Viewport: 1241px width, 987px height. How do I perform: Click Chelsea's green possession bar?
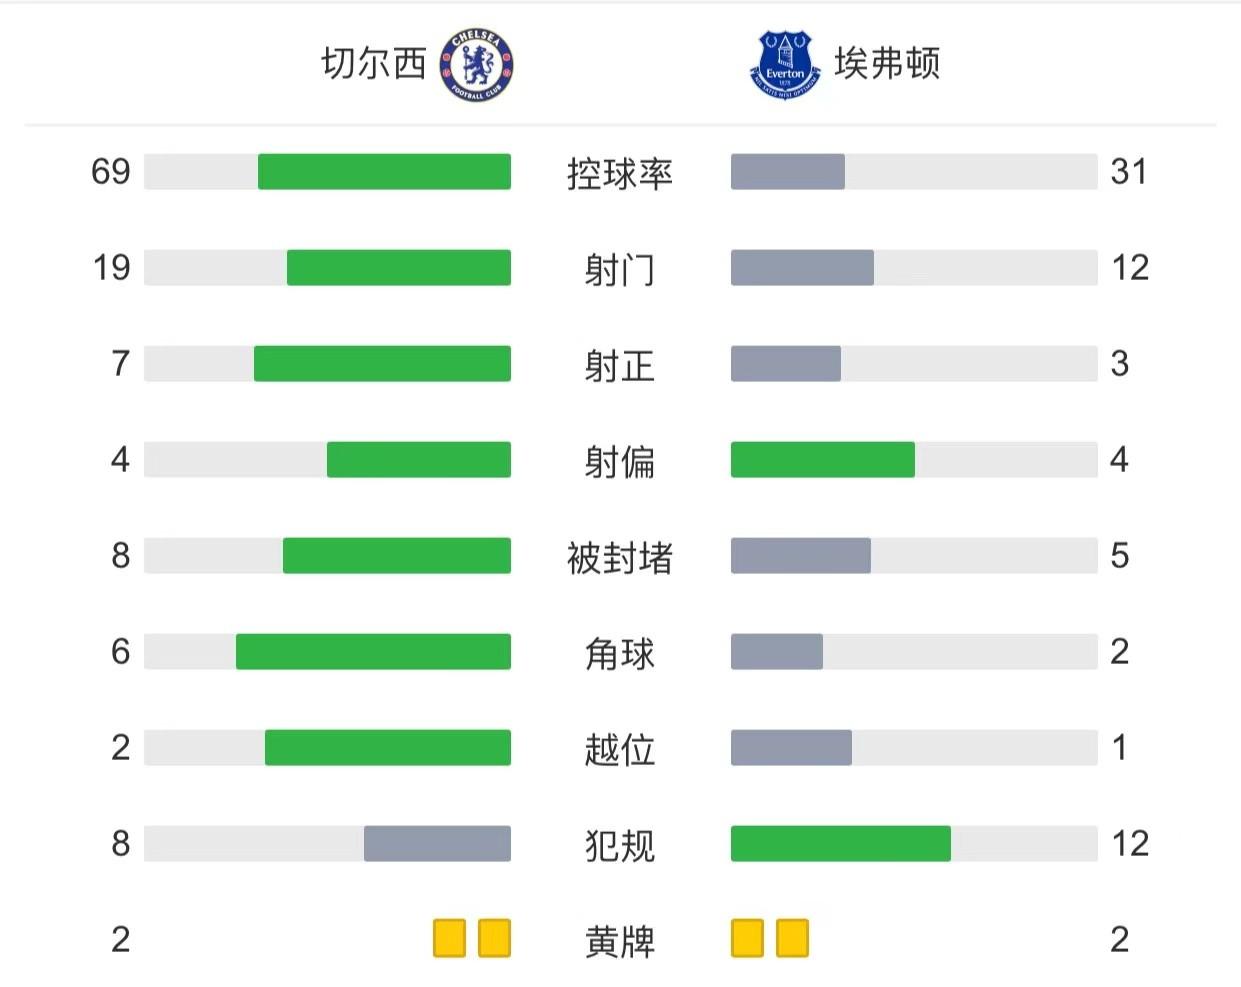384,172
